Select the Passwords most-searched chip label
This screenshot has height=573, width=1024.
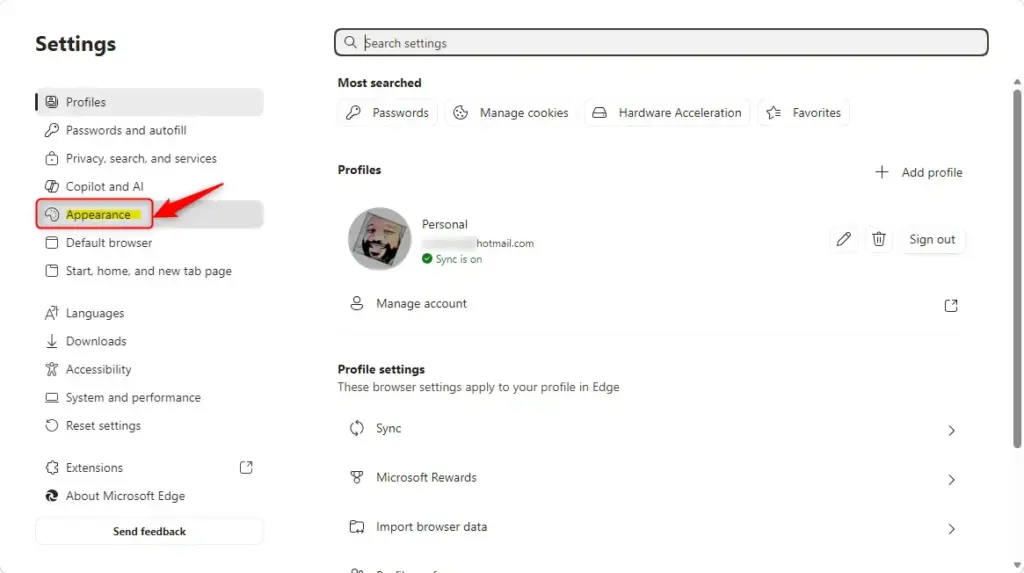tap(400, 112)
